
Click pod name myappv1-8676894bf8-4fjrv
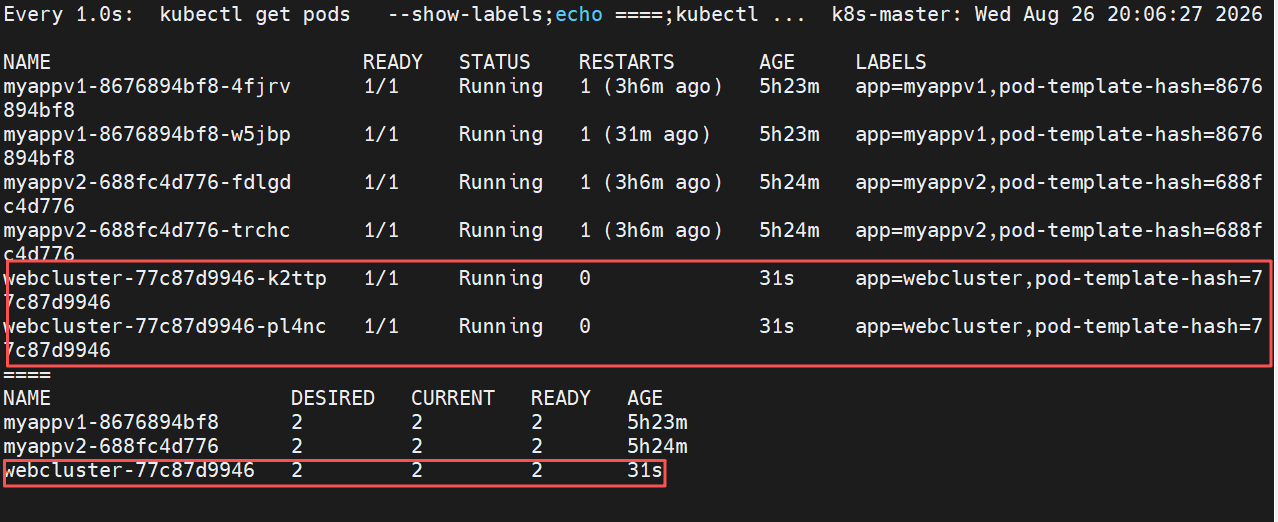point(147,87)
